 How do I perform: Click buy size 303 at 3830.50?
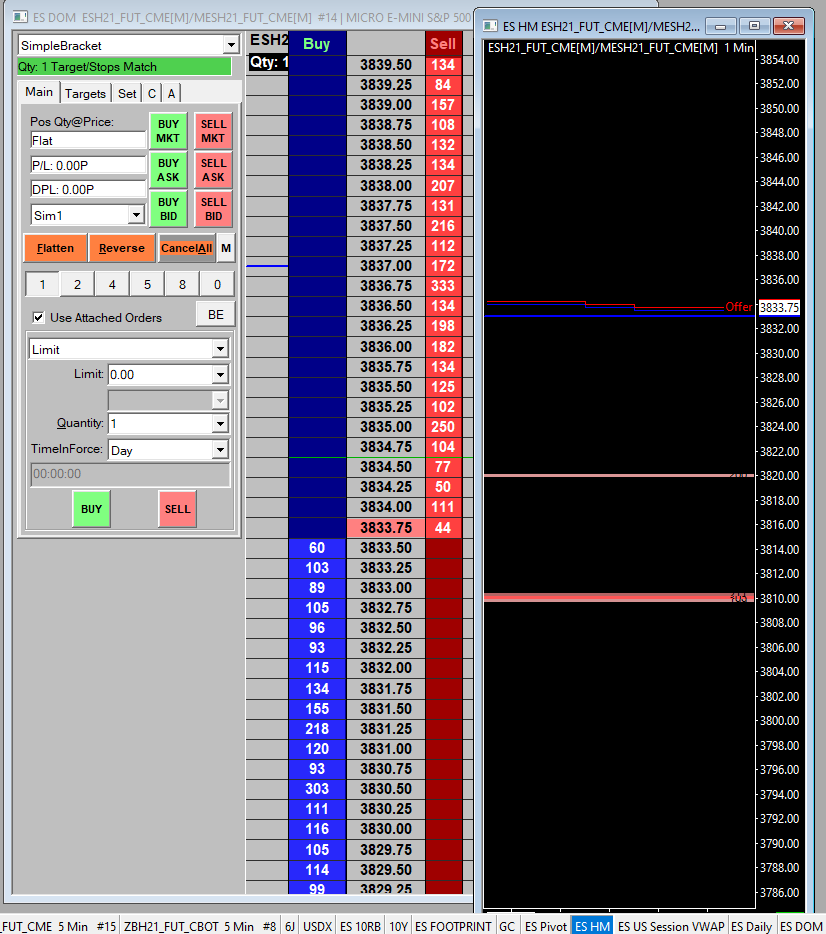coord(317,789)
